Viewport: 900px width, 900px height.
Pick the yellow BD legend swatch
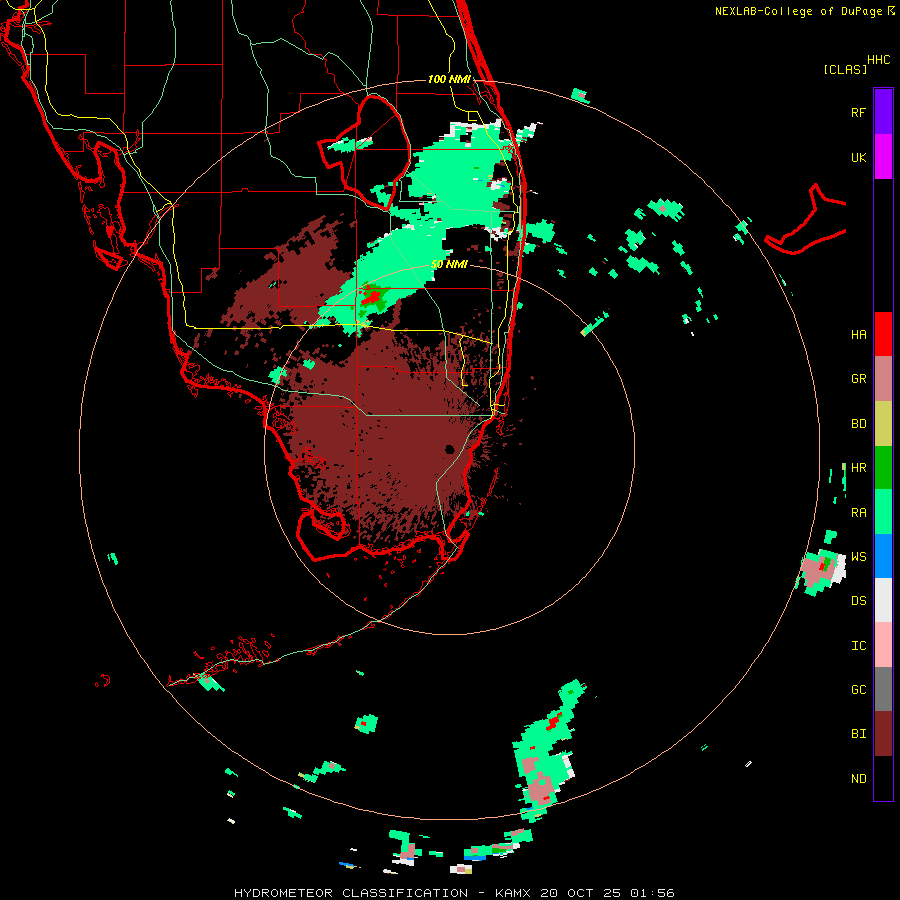click(883, 424)
